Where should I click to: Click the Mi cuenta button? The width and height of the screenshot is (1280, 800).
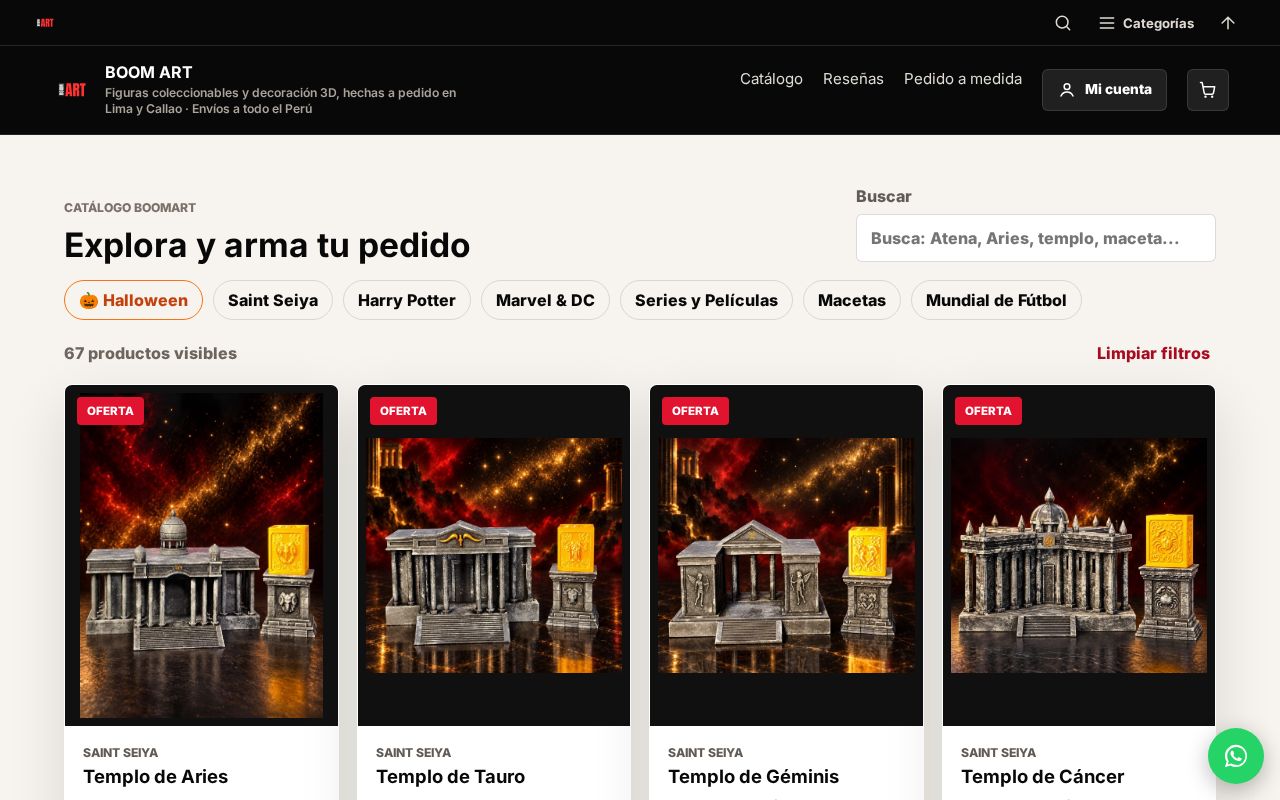(x=1104, y=90)
